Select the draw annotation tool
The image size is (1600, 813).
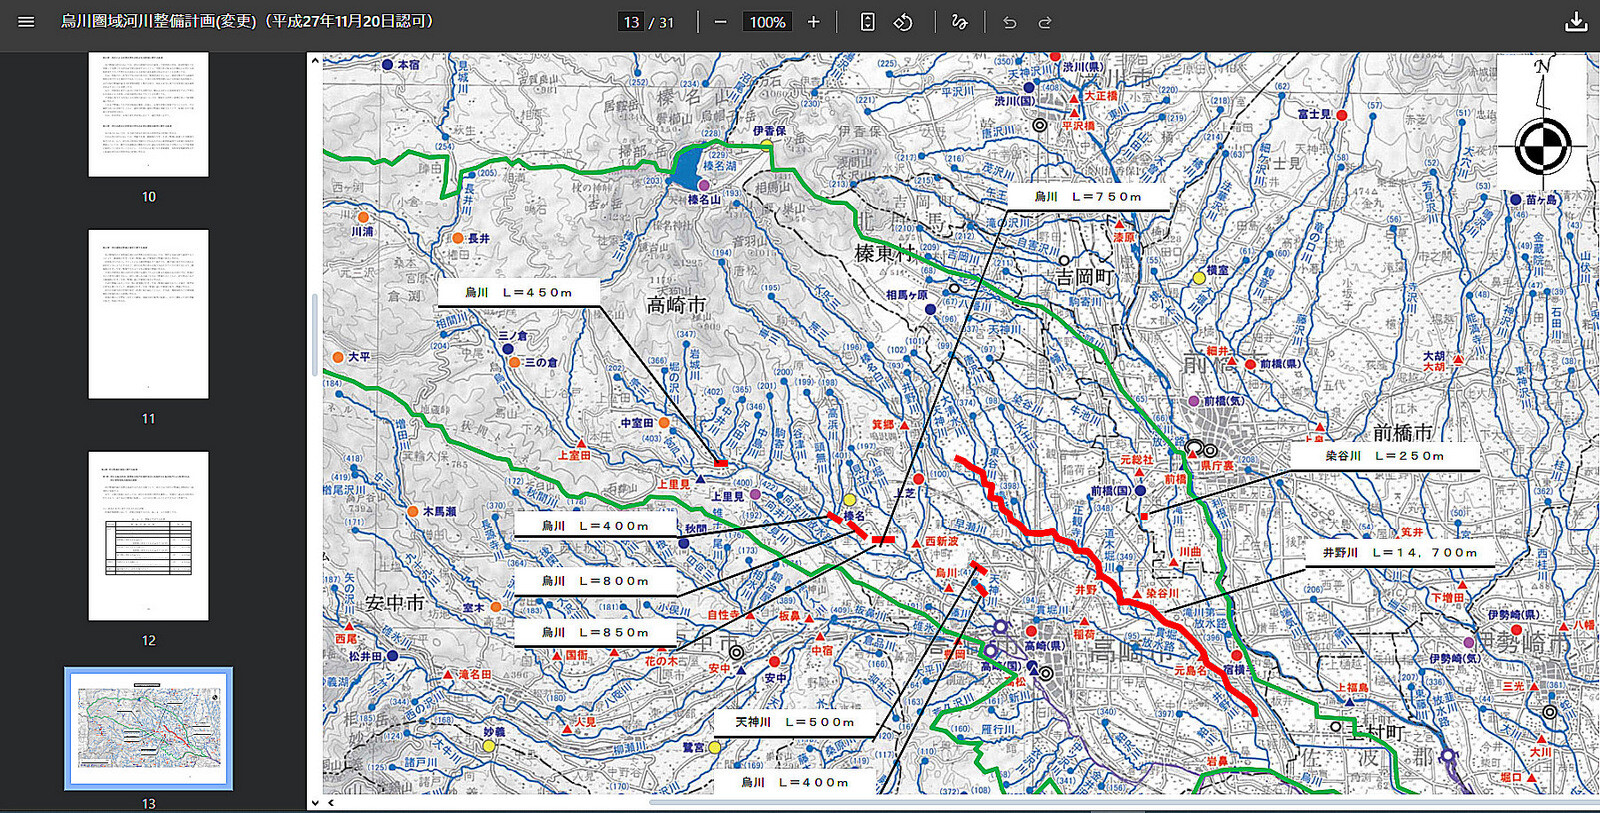(959, 22)
